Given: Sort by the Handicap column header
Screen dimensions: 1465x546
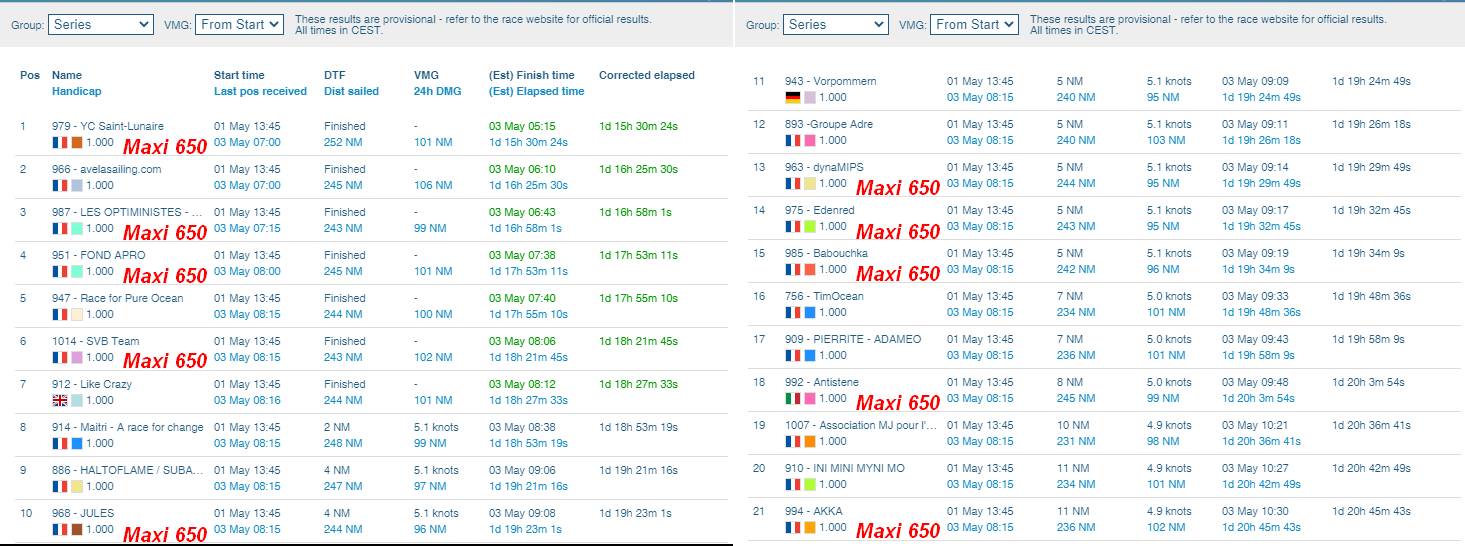Looking at the screenshot, I should coord(77,91).
